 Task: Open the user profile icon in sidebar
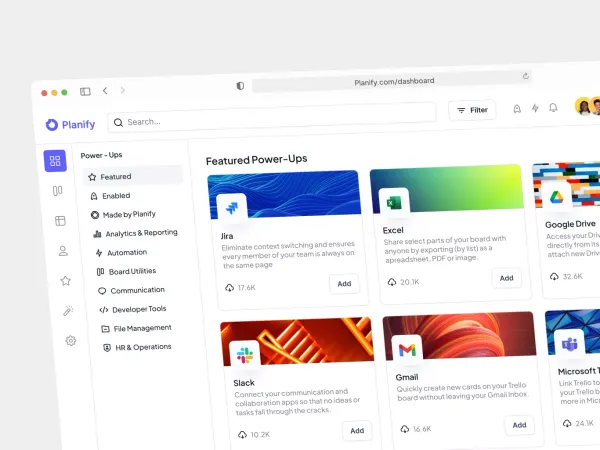[x=63, y=251]
